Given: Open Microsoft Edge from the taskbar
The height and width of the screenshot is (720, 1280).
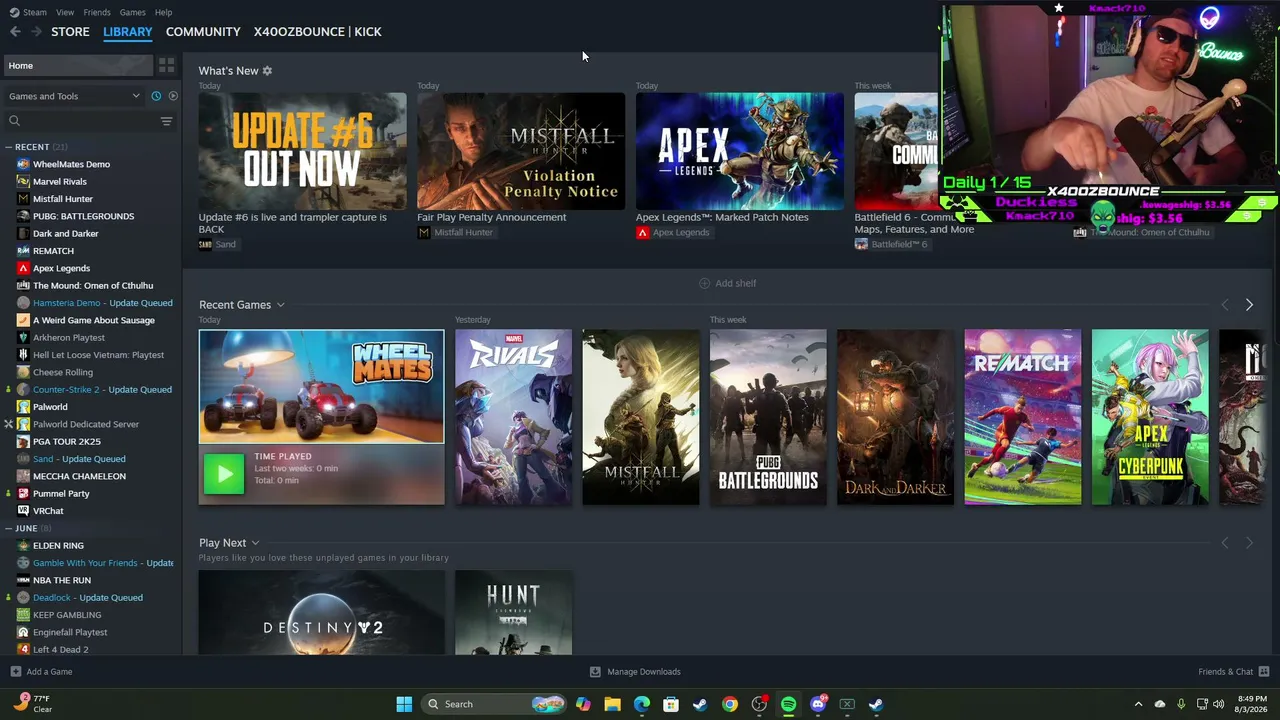Looking at the screenshot, I should (642, 704).
